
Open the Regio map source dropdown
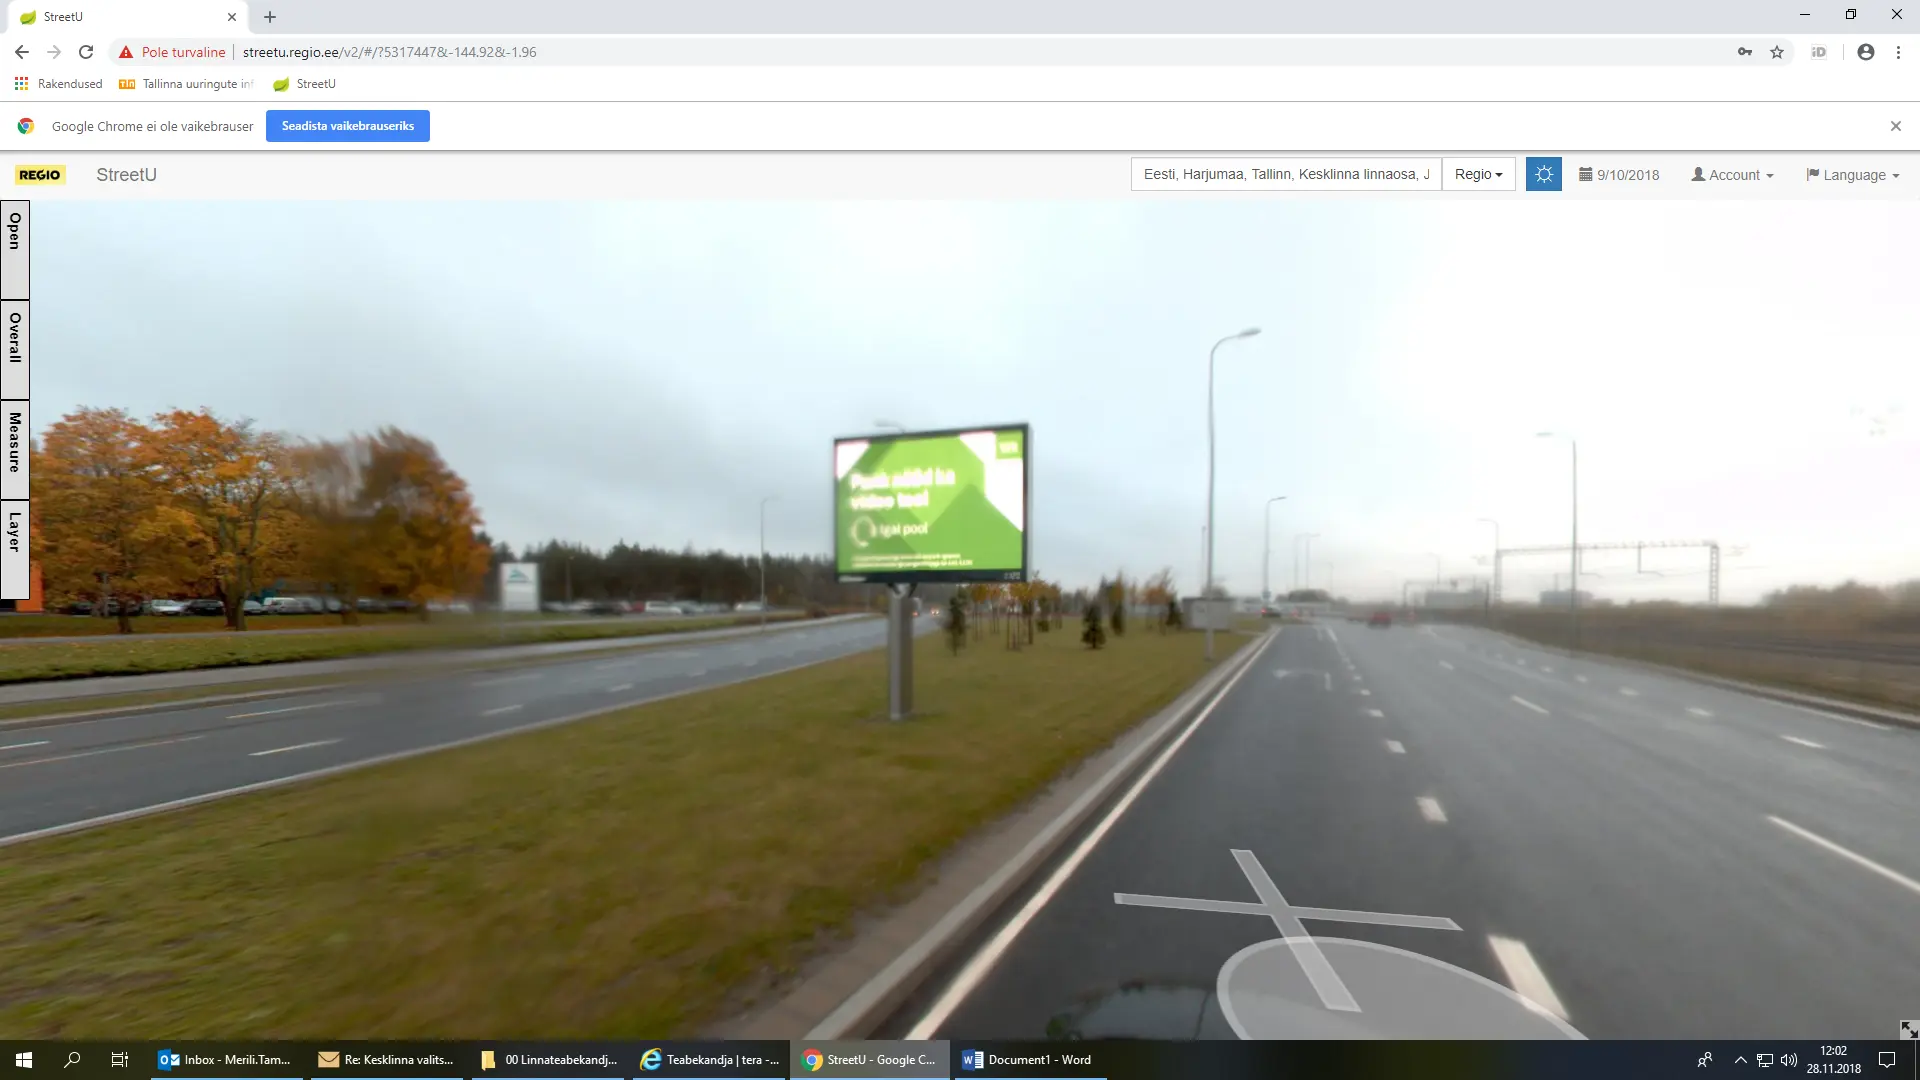click(x=1478, y=174)
